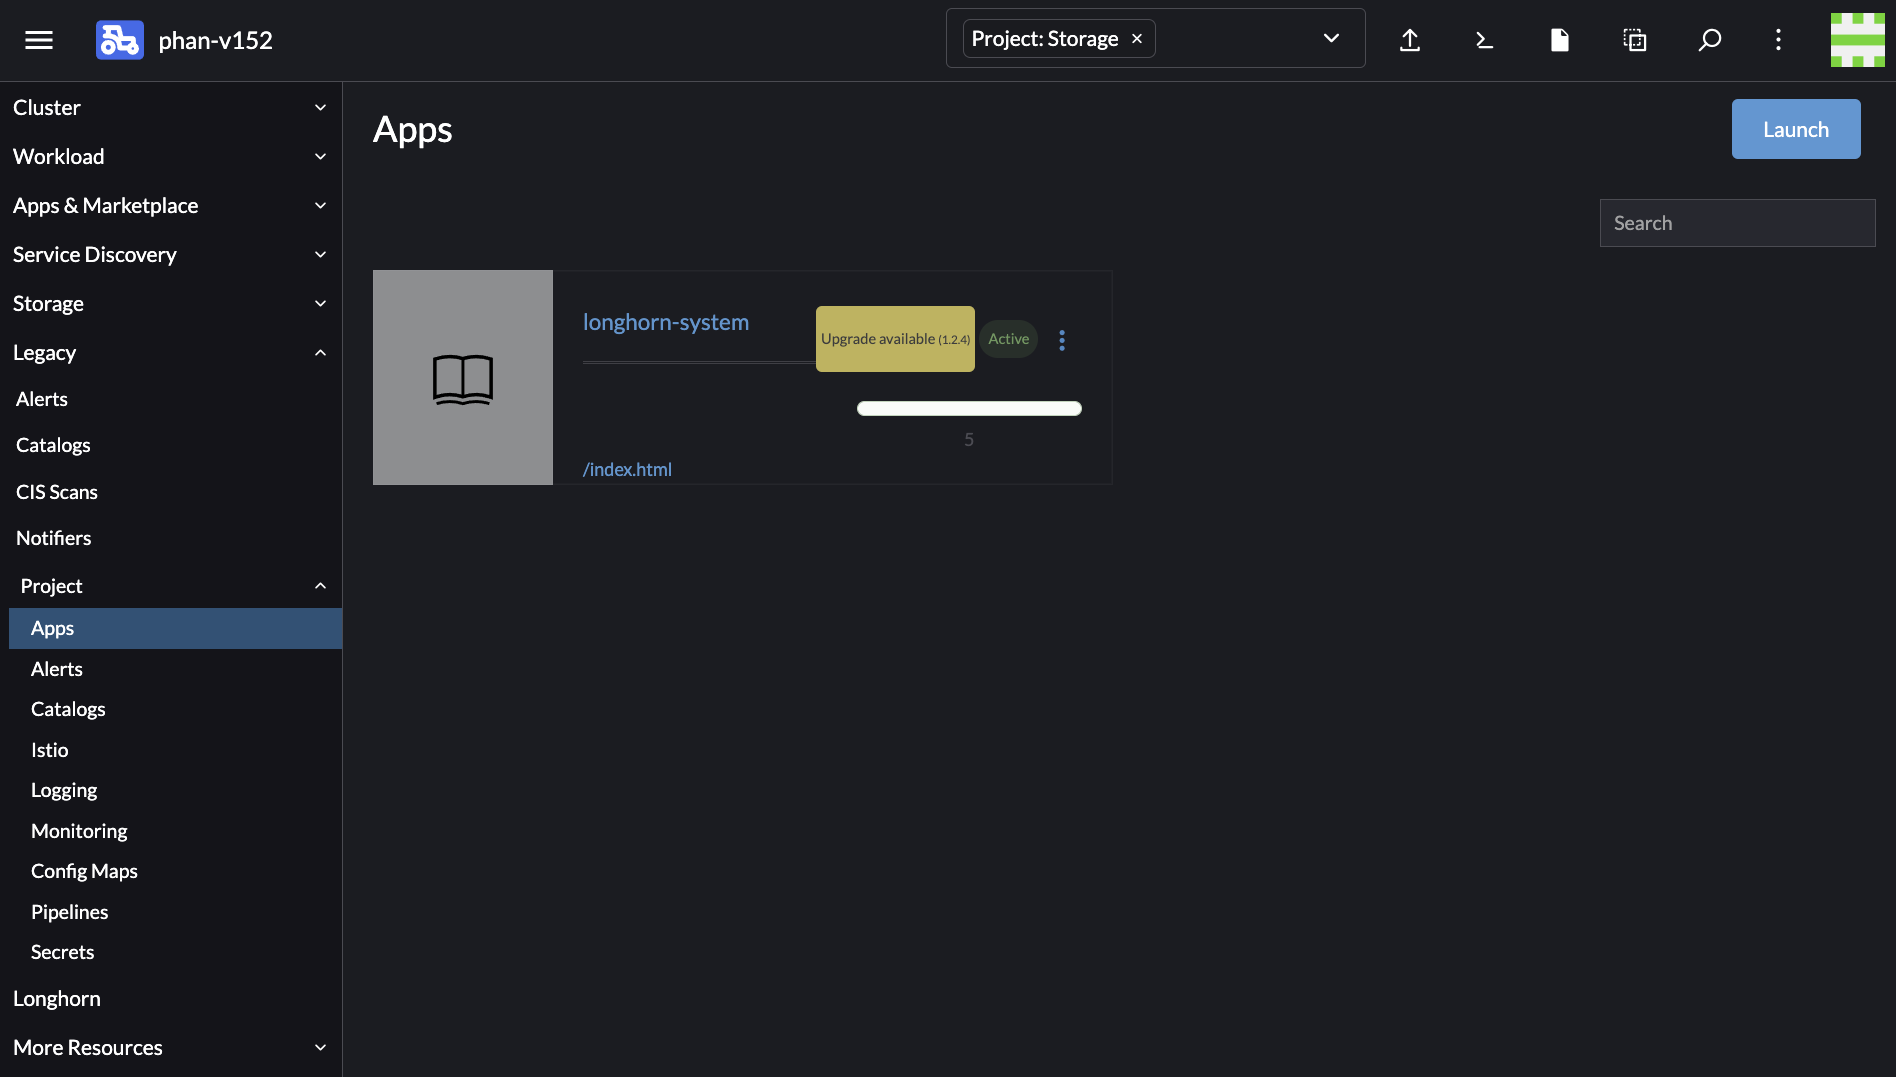1896x1077 pixels.
Task: Remove the Project: Storage filter tag
Action: (x=1137, y=39)
